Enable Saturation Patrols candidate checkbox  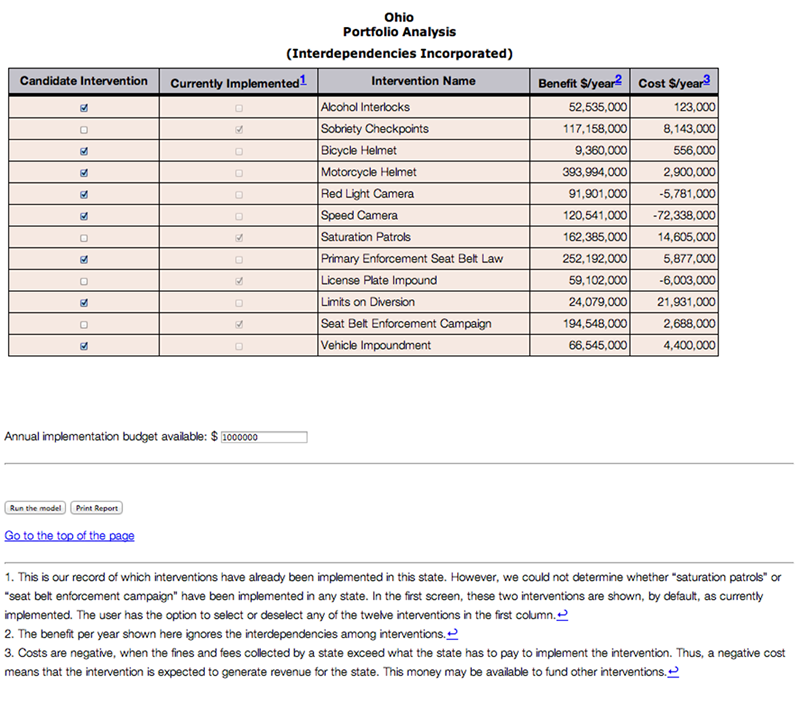tap(84, 238)
